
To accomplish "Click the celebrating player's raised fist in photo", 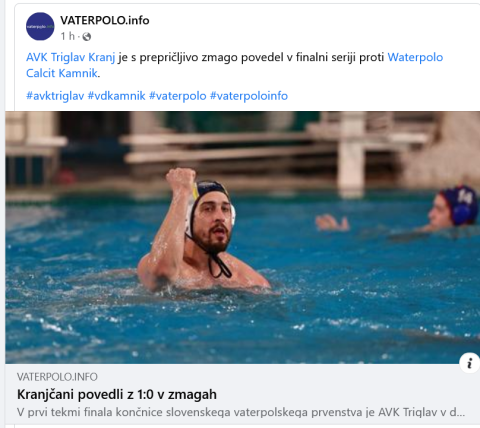I will coord(180,179).
